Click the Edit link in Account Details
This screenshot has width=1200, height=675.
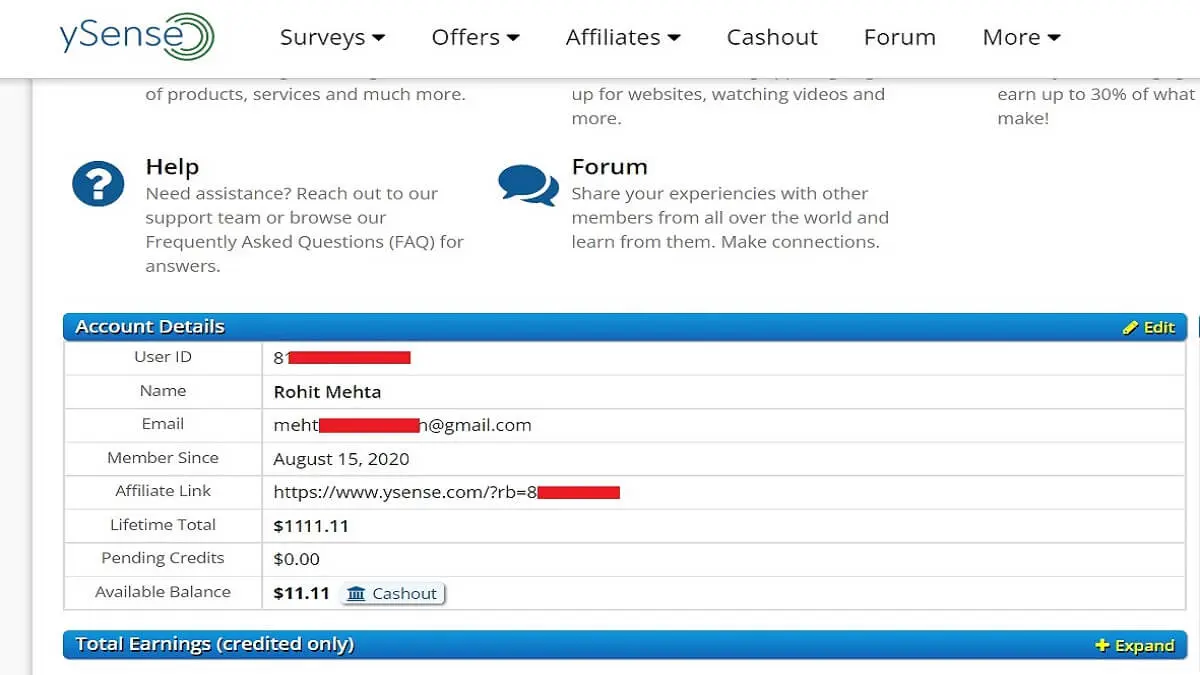(1159, 328)
